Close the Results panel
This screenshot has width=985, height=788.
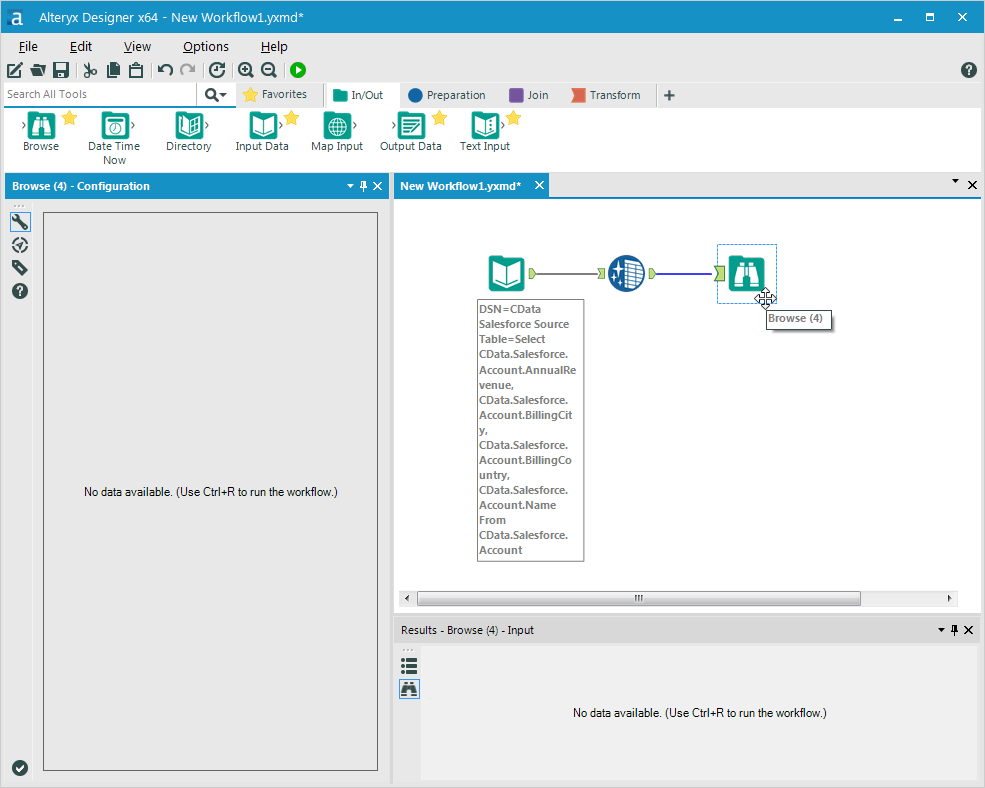(969, 630)
